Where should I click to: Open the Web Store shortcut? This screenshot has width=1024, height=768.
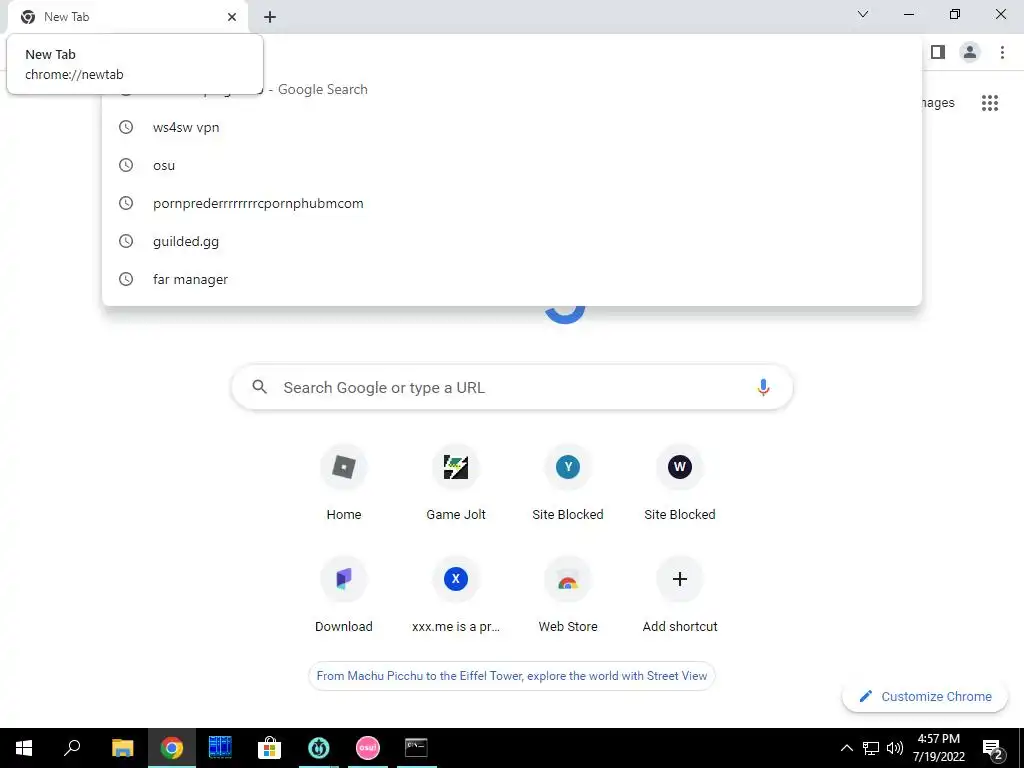pos(568,595)
